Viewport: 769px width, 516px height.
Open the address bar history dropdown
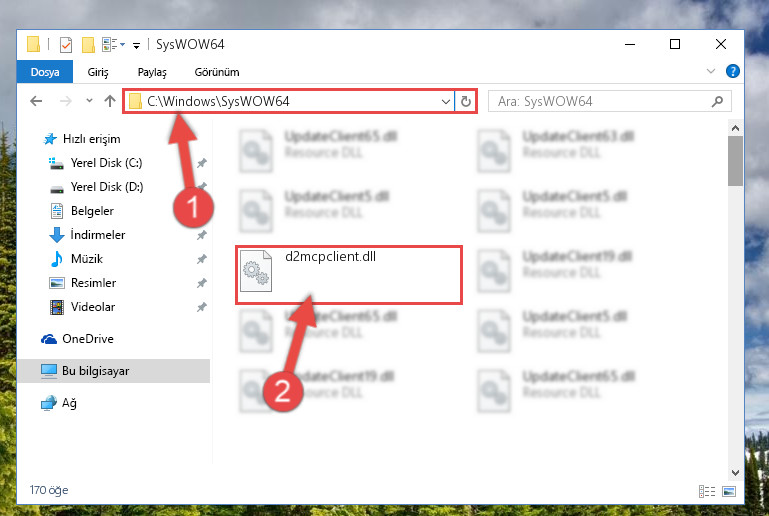tap(445, 102)
